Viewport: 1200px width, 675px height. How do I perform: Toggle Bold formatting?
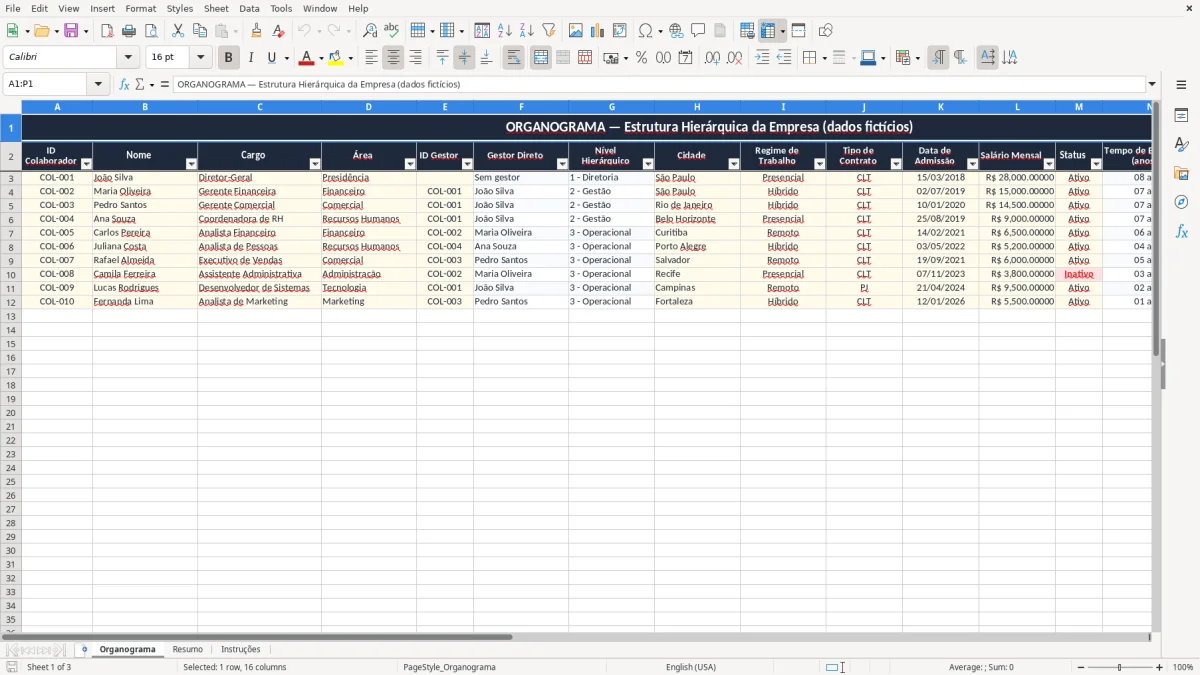tap(229, 58)
